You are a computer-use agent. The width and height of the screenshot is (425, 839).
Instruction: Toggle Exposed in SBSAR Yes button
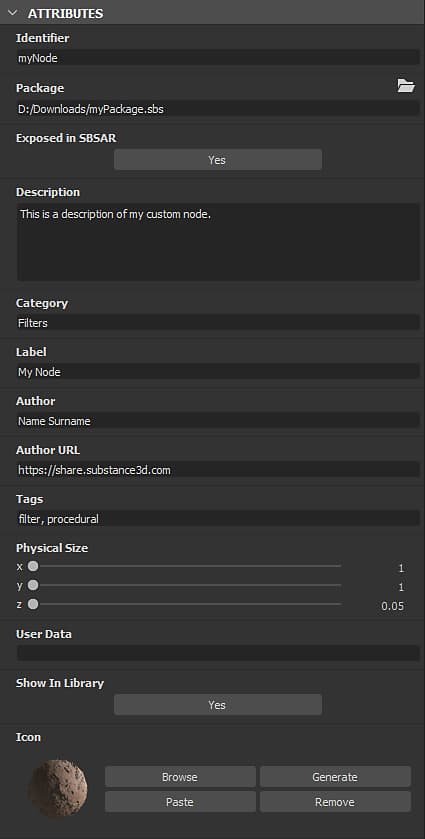coord(218,159)
